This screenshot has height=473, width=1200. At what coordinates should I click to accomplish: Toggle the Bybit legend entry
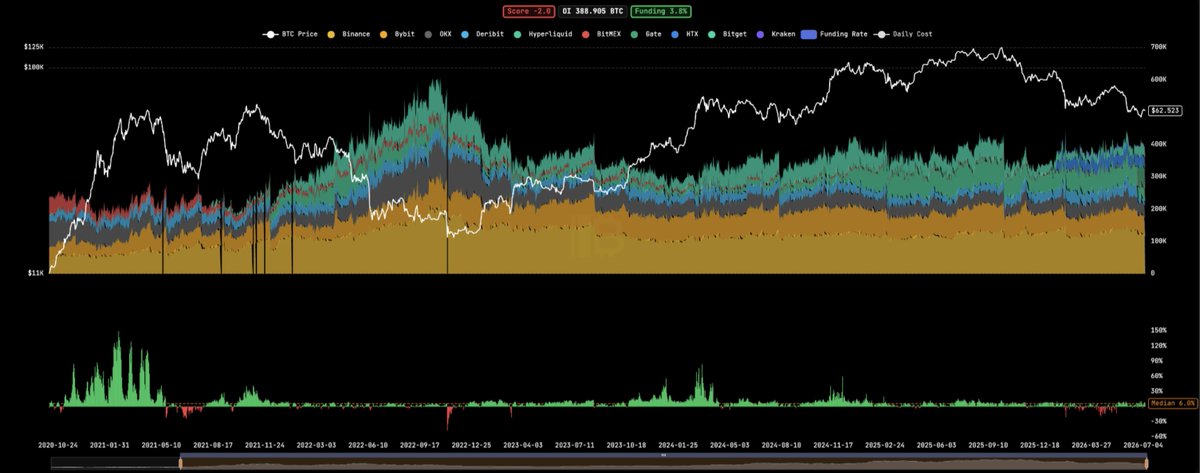(399, 34)
